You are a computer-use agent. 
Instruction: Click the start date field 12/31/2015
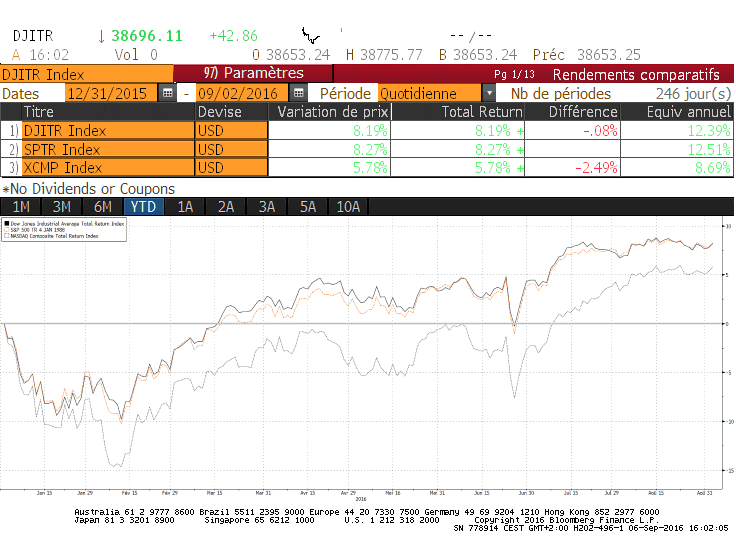112,93
